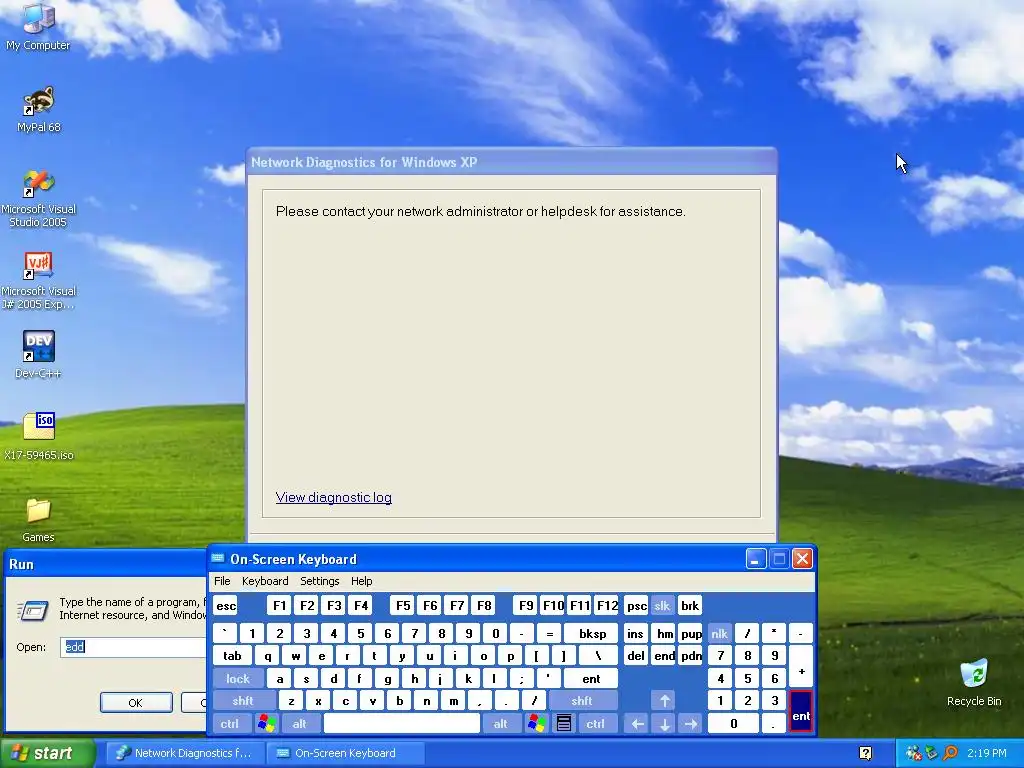The height and width of the screenshot is (768, 1024).
Task: Click the down arrow key on On-Screen Keyboard
Action: pos(664,724)
